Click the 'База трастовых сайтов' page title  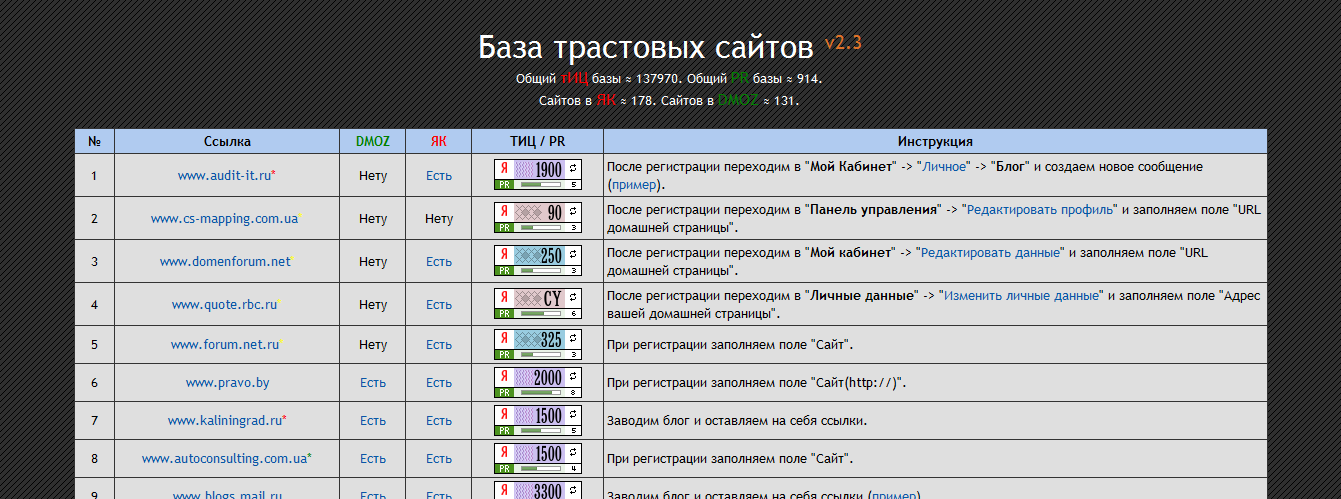click(646, 47)
